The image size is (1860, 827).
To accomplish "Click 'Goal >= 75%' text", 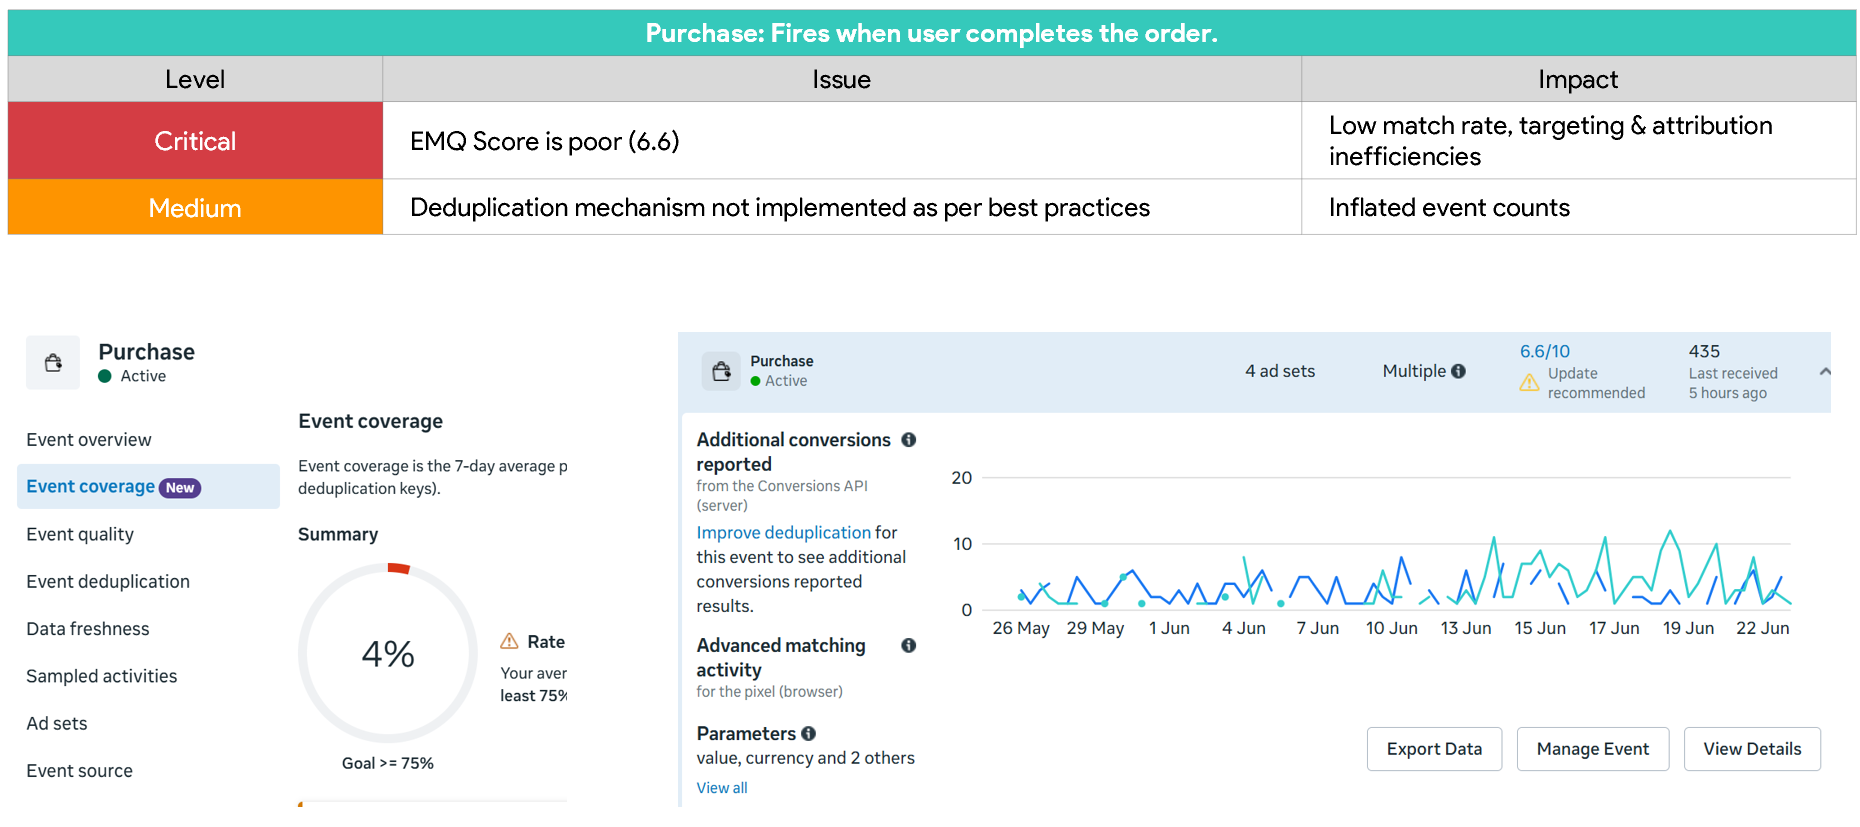I will 388,763.
